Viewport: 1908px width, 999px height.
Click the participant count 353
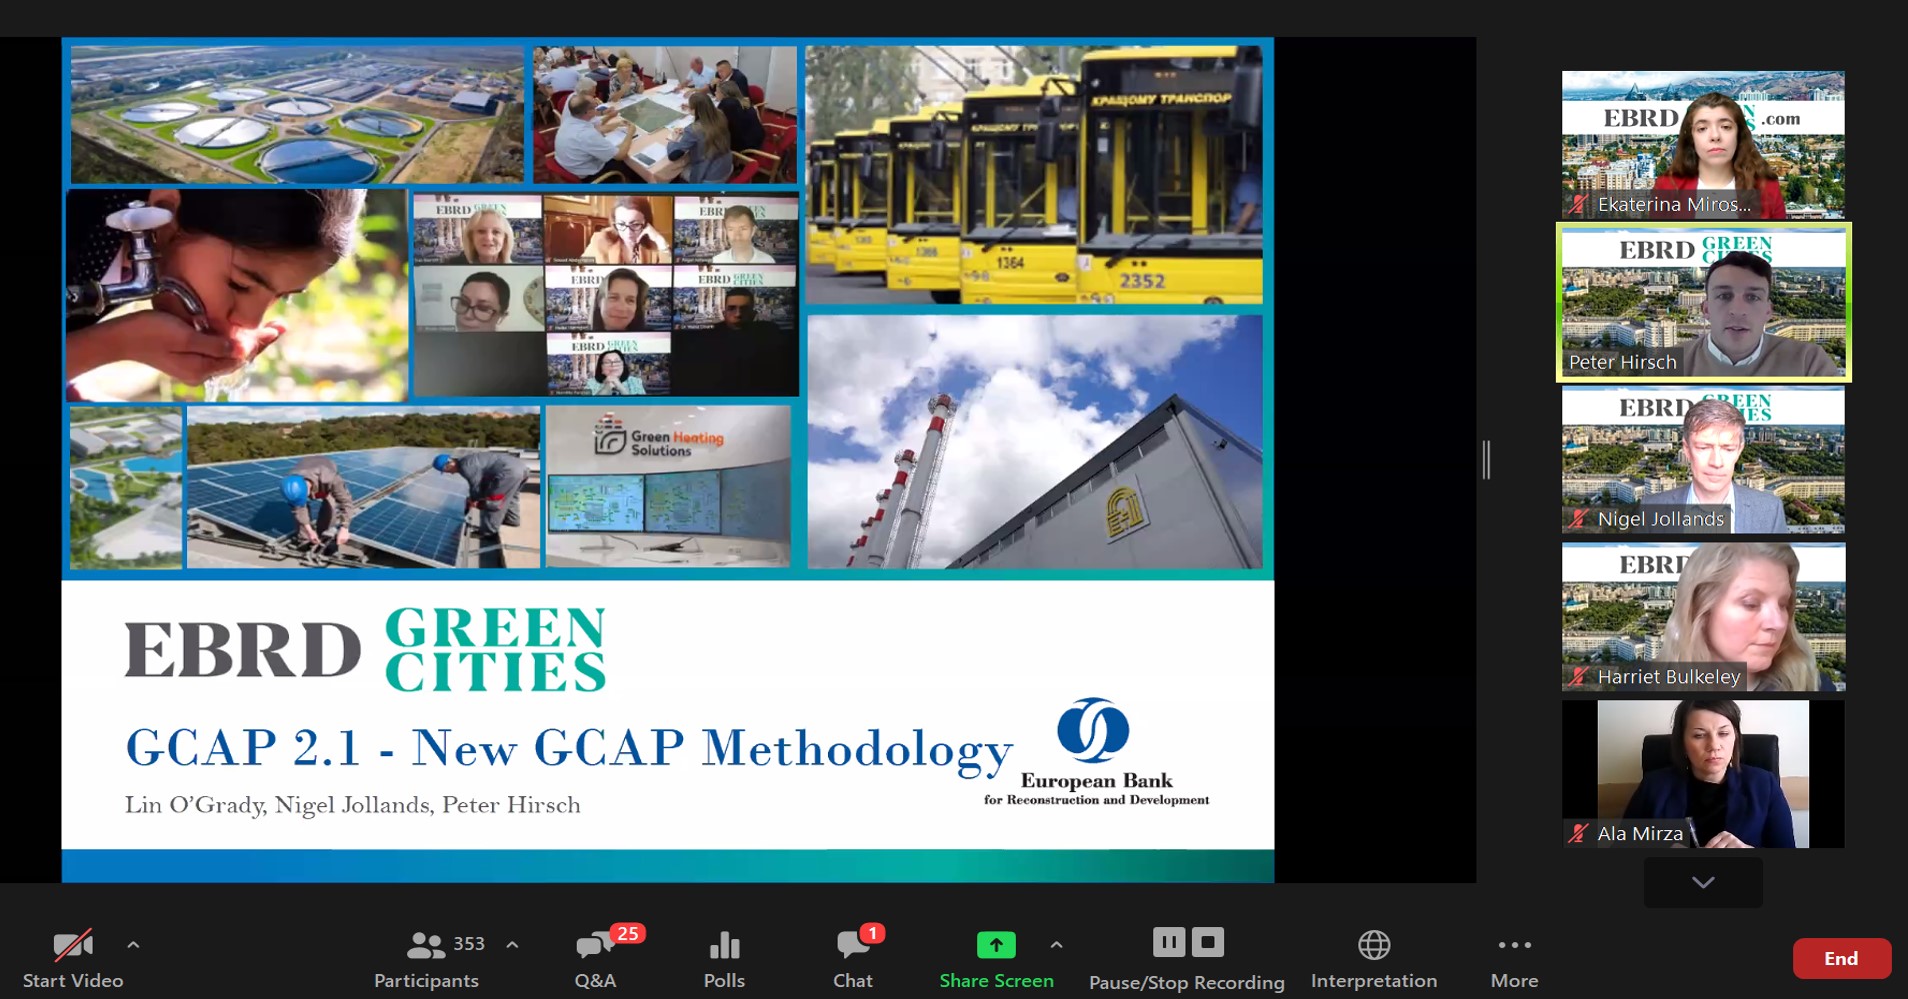469,944
